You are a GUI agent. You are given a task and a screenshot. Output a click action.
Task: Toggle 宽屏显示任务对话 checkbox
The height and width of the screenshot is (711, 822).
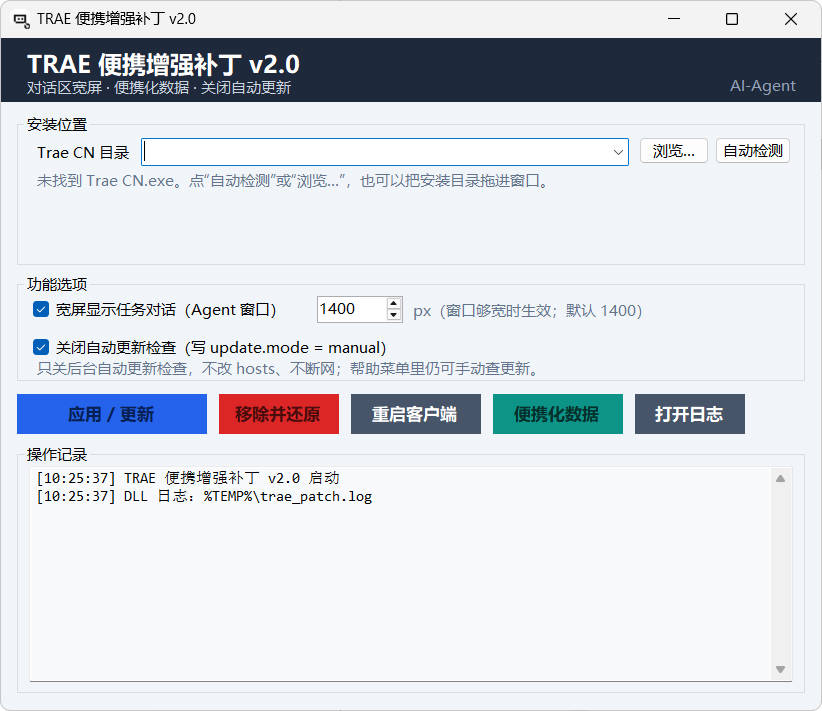(x=41, y=309)
